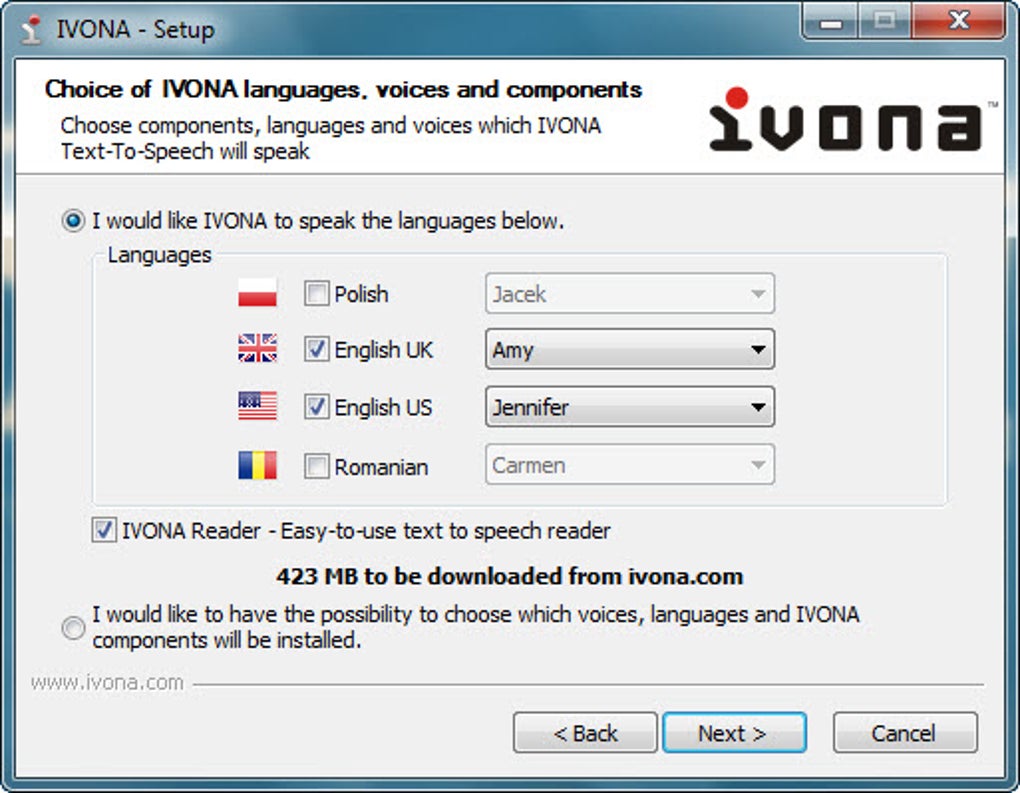
Task: Enable the Romanian language checkbox
Action: [316, 466]
